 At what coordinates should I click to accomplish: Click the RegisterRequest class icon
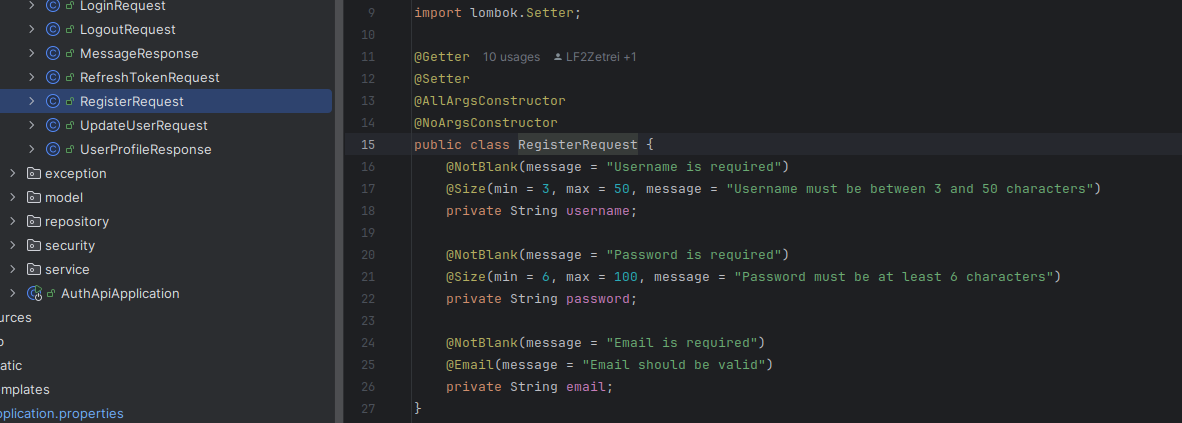(53, 101)
